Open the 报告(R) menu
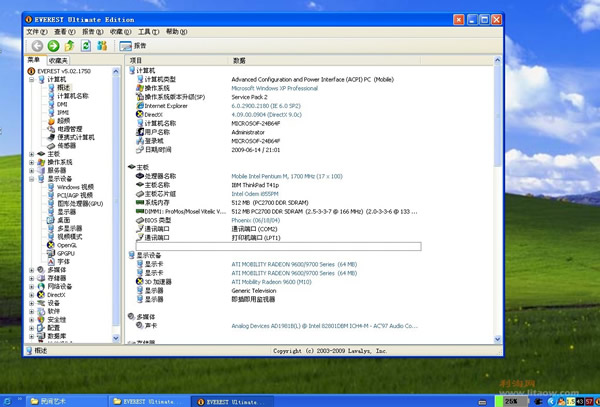This screenshot has height=407, width=600. coord(93,32)
